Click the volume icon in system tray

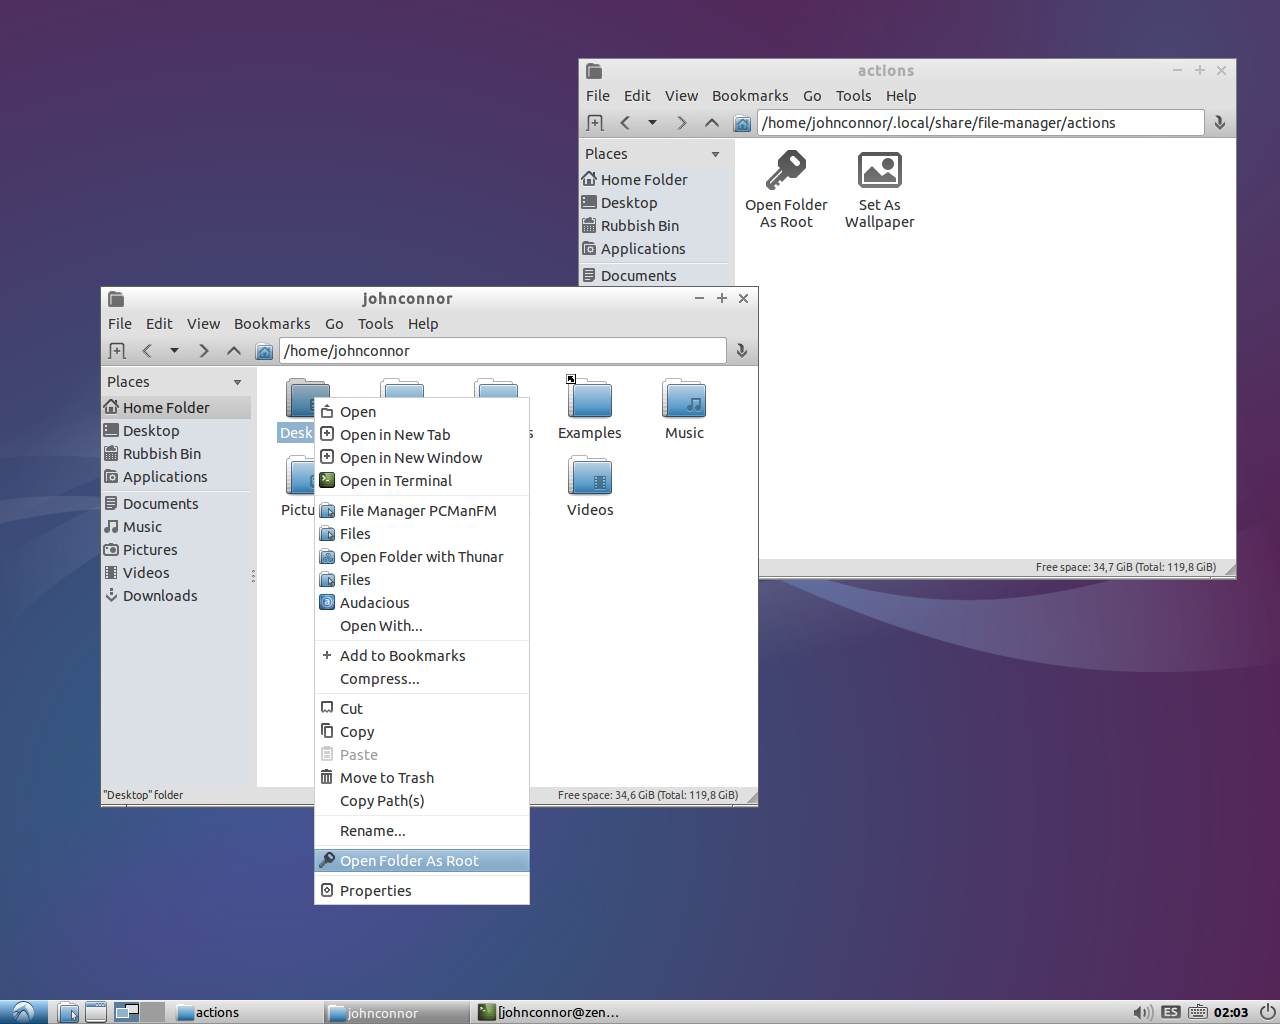[x=1141, y=1012]
